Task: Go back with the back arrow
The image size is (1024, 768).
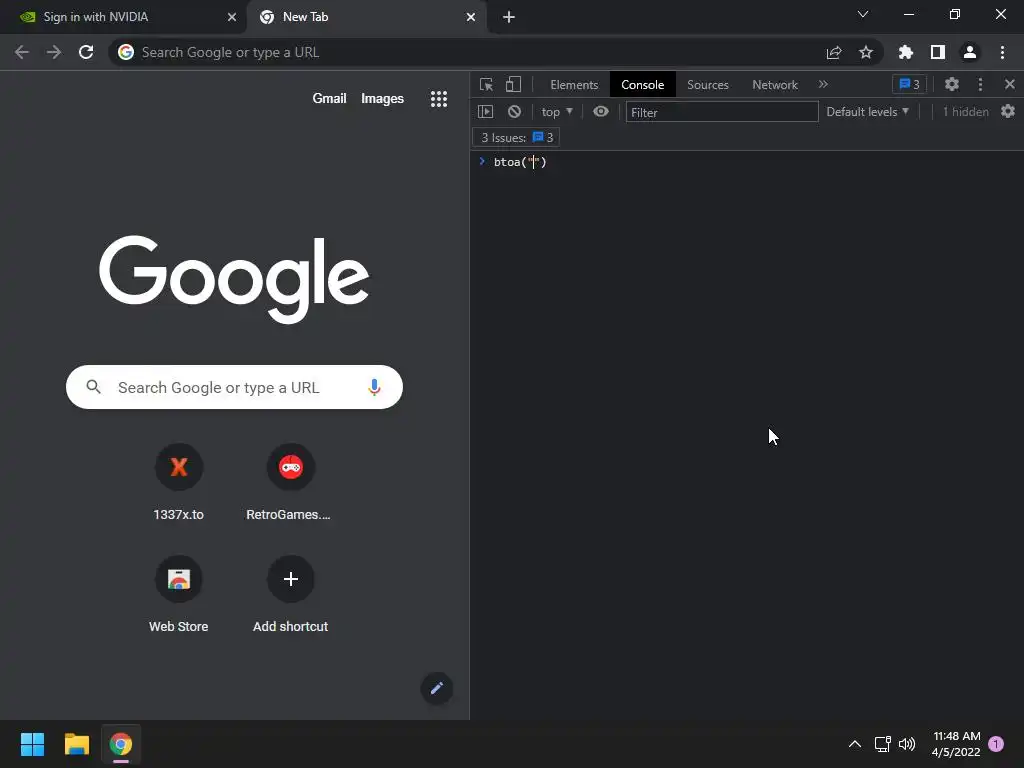Action: pos(22,52)
